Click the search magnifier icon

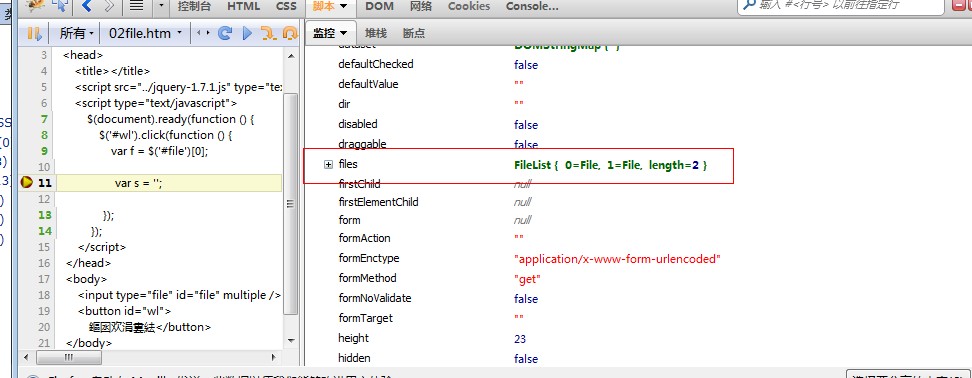tap(749, 4)
